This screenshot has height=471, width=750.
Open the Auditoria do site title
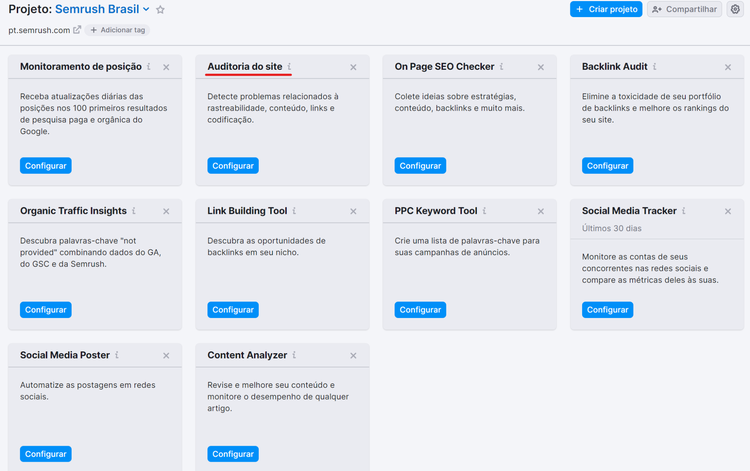click(244, 66)
